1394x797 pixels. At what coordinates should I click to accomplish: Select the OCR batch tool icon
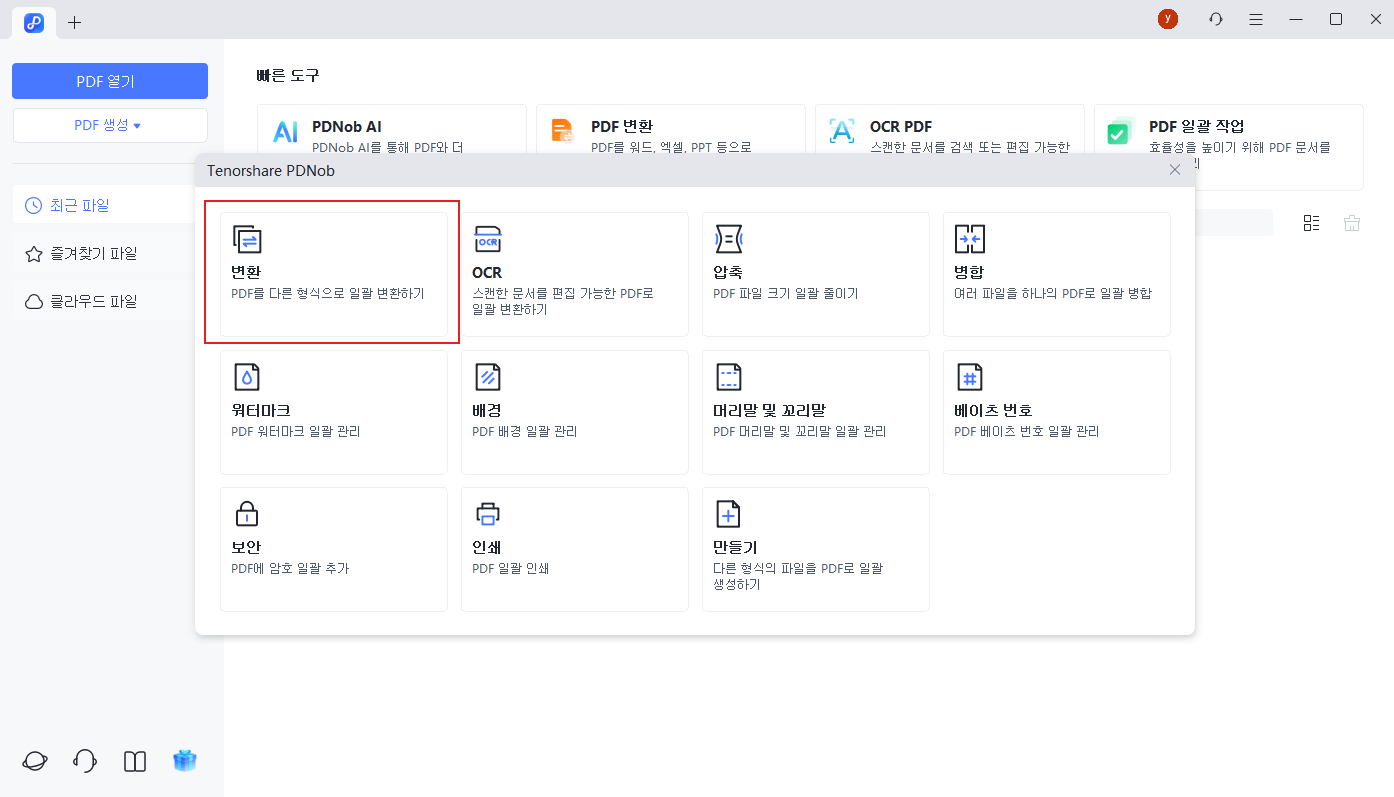pos(487,240)
